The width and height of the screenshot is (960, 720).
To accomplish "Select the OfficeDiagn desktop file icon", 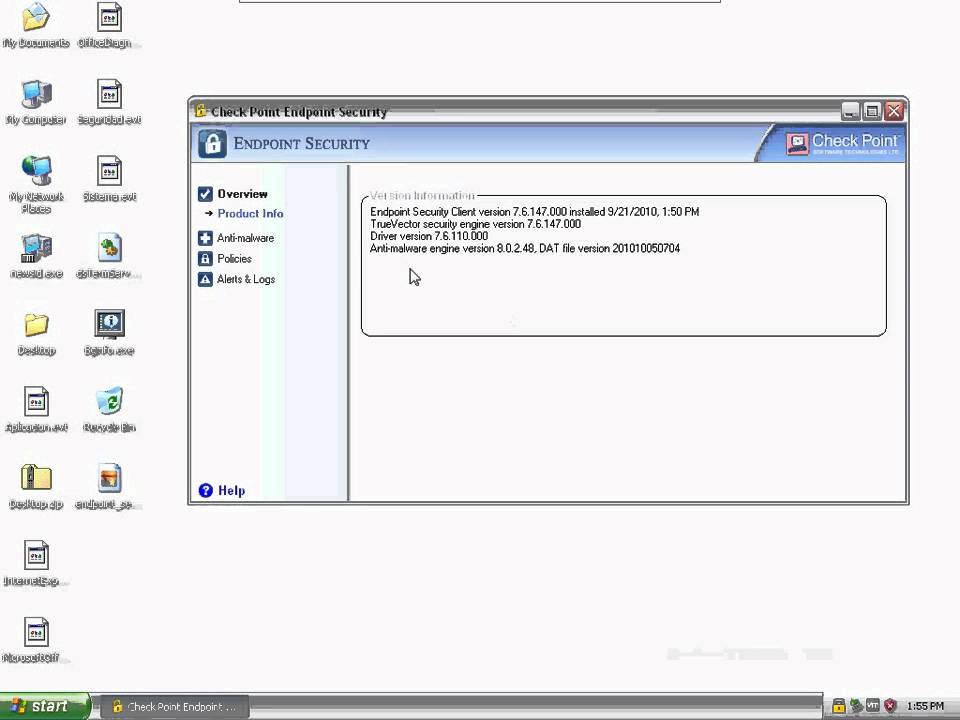I will click(109, 24).
